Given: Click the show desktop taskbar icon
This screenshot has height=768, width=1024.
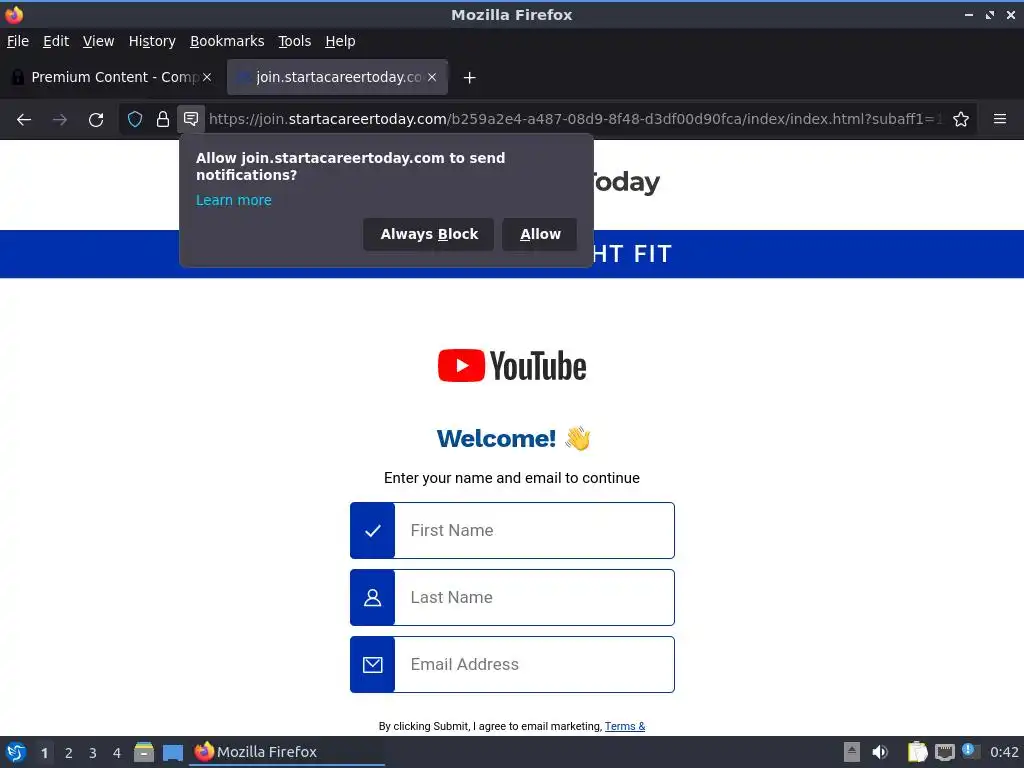Looking at the screenshot, I should pyautogui.click(x=172, y=752).
